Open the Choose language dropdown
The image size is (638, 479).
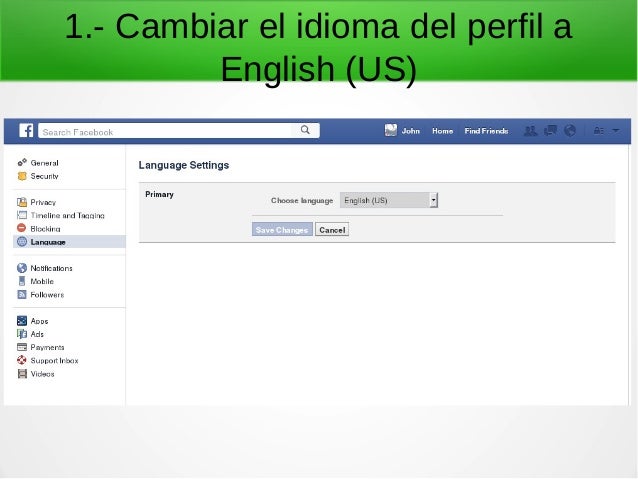pyautogui.click(x=389, y=200)
